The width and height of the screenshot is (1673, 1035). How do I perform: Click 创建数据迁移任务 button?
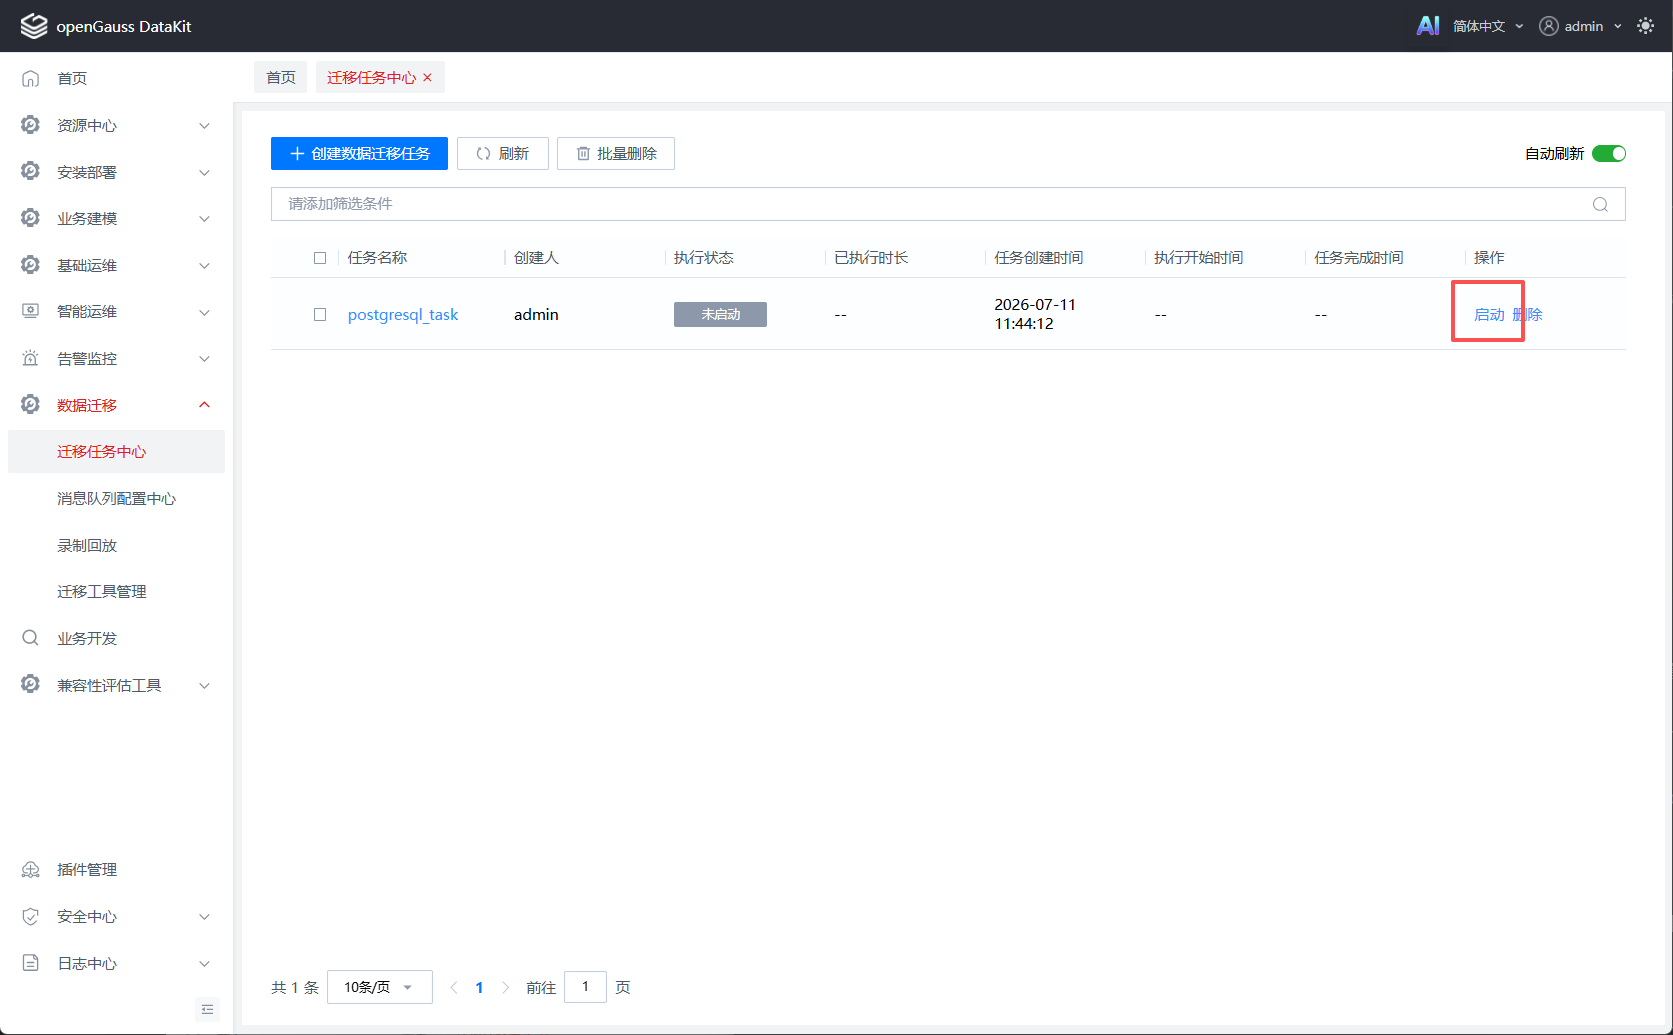point(359,153)
